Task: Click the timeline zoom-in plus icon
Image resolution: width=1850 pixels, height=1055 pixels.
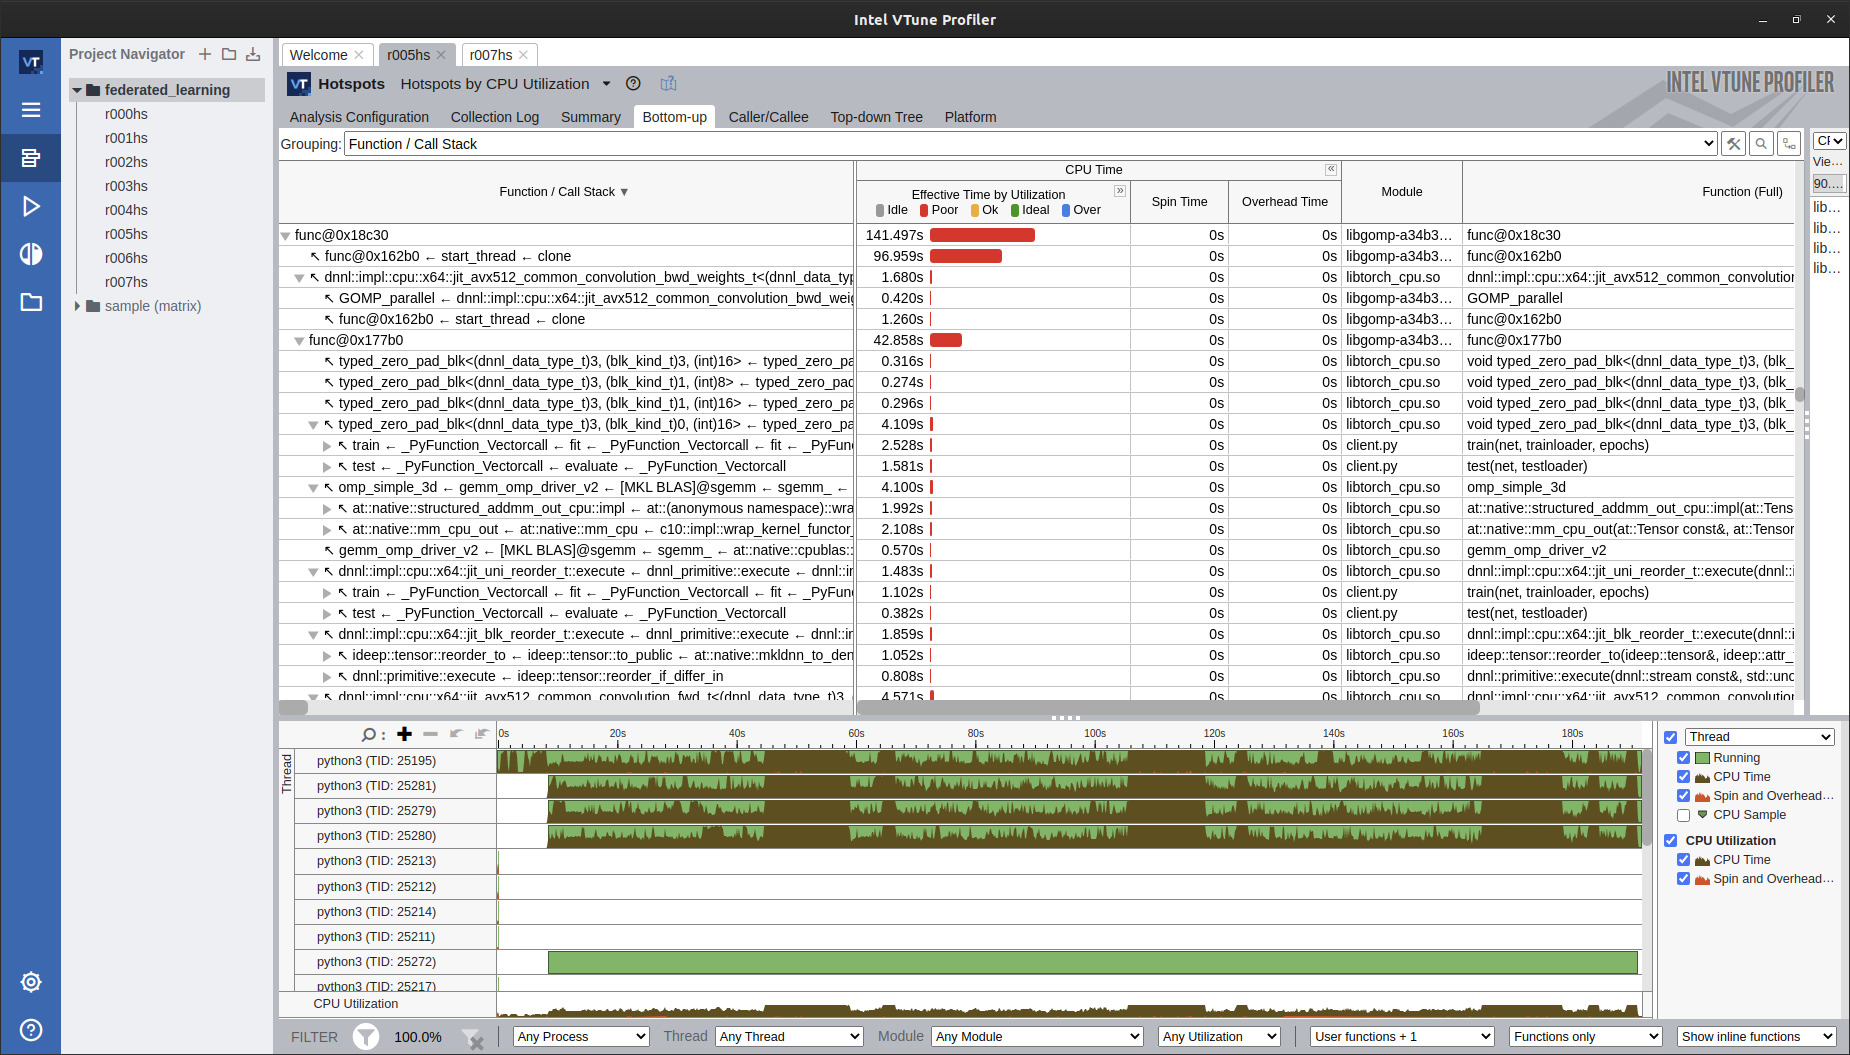Action: 404,734
